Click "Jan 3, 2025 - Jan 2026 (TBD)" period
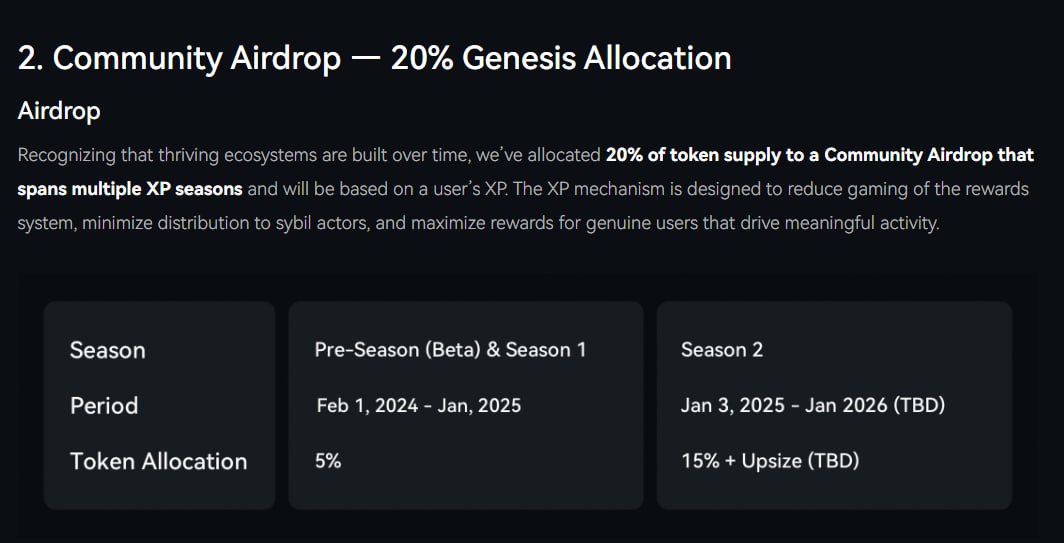This screenshot has height=543, width=1064. 812,406
